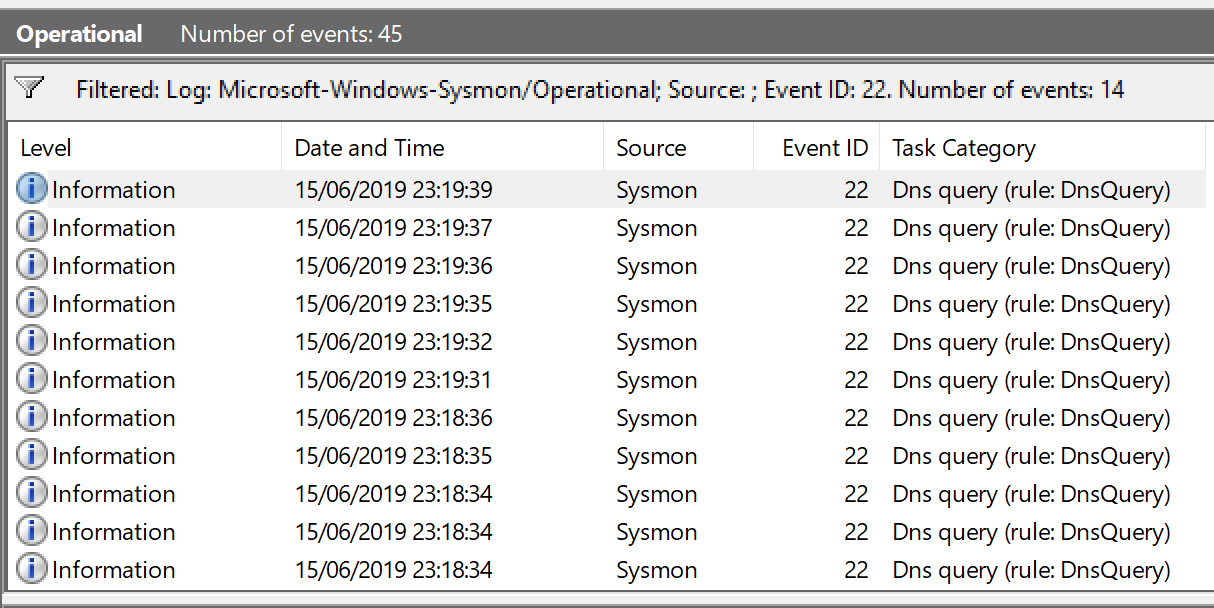Viewport: 1214px width, 608px height.
Task: Click the filter funnel icon
Action: [x=29, y=88]
